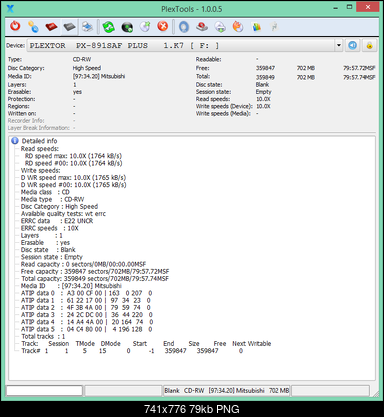The height and width of the screenshot is (417, 384).
Task: Click the red chip-shaped toolbar icon
Action: [x=51, y=27]
